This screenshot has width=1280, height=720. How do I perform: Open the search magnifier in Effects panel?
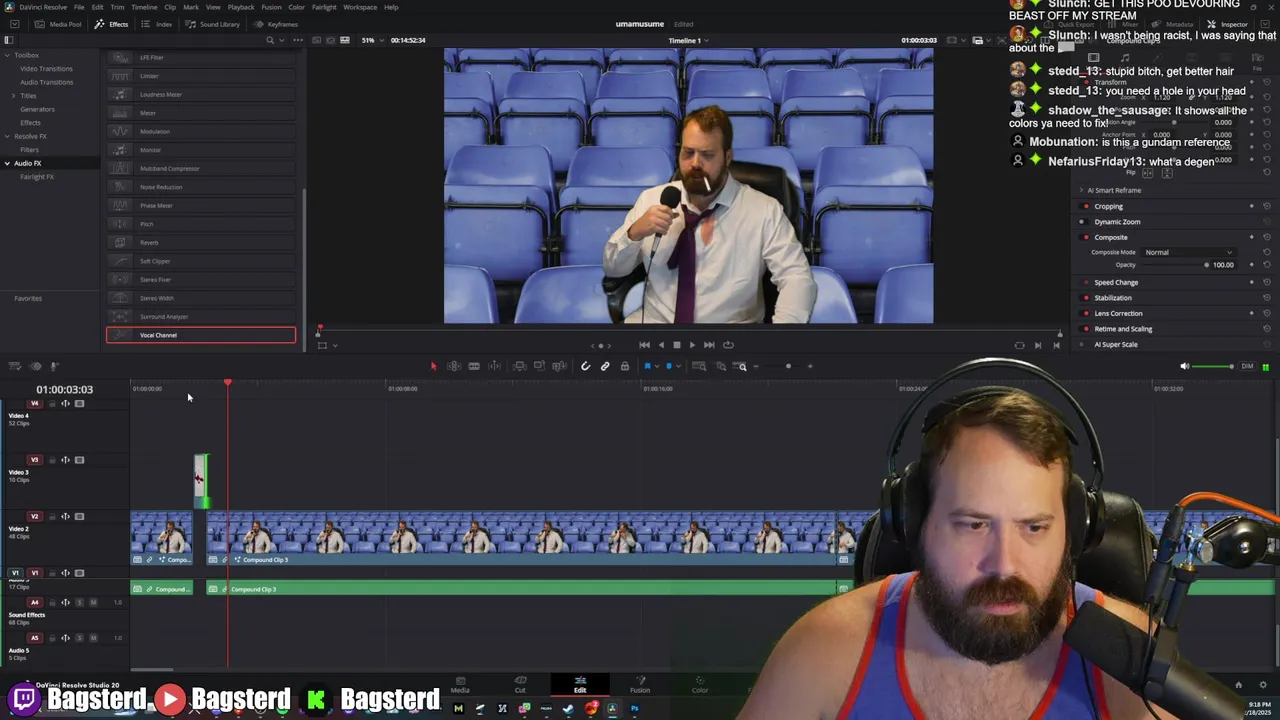click(270, 40)
